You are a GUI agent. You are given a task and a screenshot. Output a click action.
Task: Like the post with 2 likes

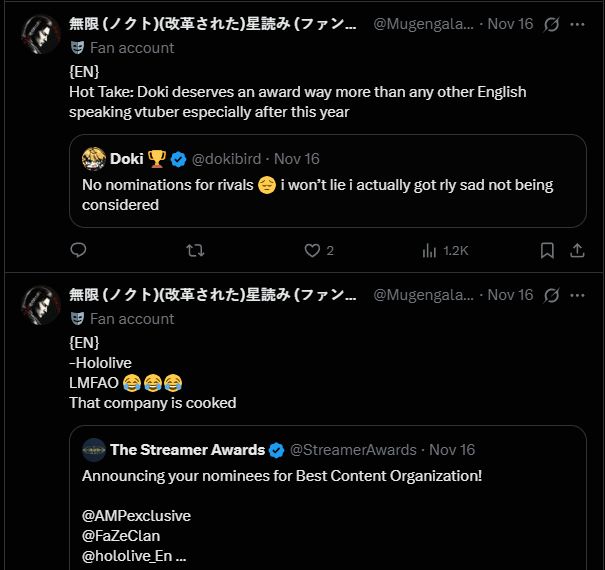pyautogui.click(x=312, y=250)
